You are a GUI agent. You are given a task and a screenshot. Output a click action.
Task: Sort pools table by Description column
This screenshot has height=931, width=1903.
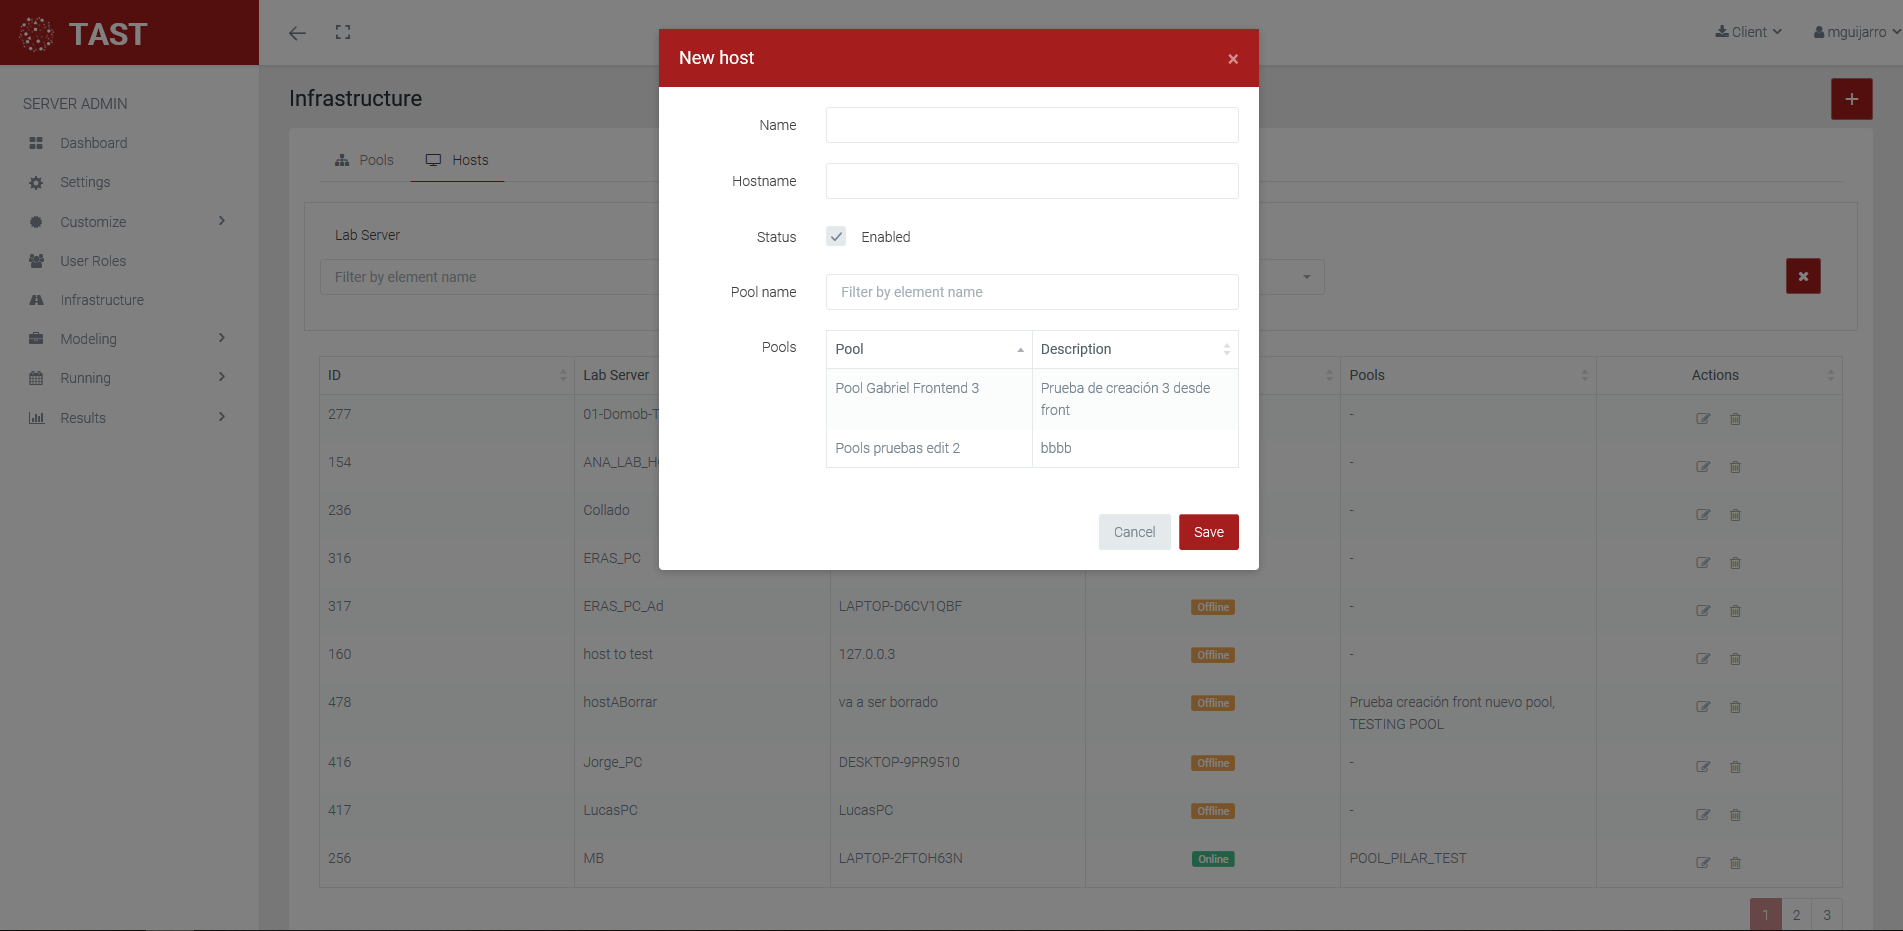pos(1134,349)
